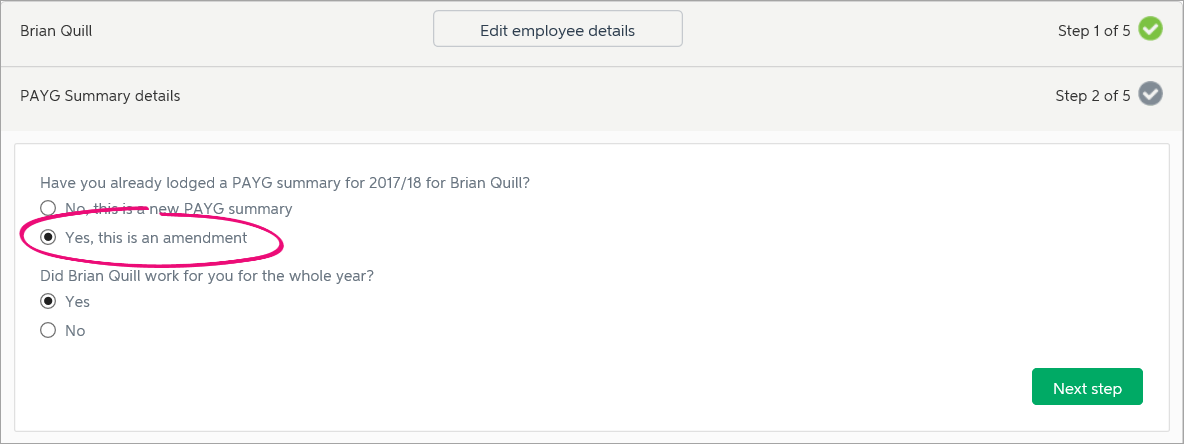Click the 'No' label under whole year question
This screenshot has width=1184, height=444.
pyautogui.click(x=75, y=330)
